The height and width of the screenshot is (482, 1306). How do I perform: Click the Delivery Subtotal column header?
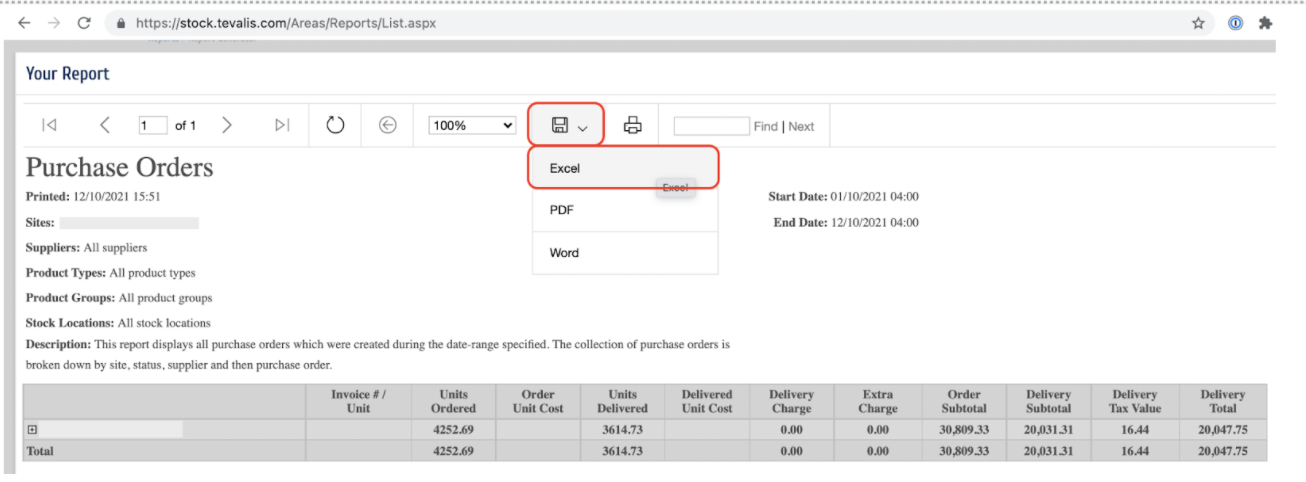(x=1048, y=401)
